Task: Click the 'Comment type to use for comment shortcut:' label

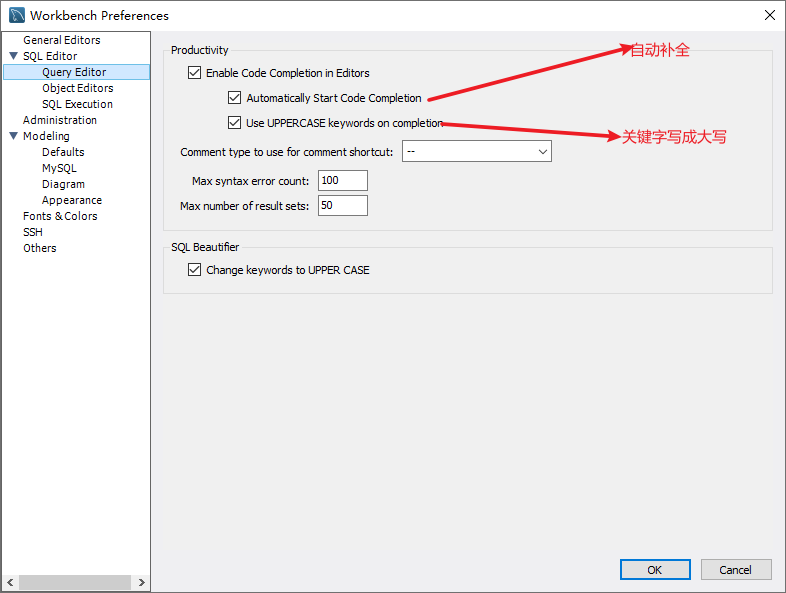Action: pyautogui.click(x=287, y=152)
